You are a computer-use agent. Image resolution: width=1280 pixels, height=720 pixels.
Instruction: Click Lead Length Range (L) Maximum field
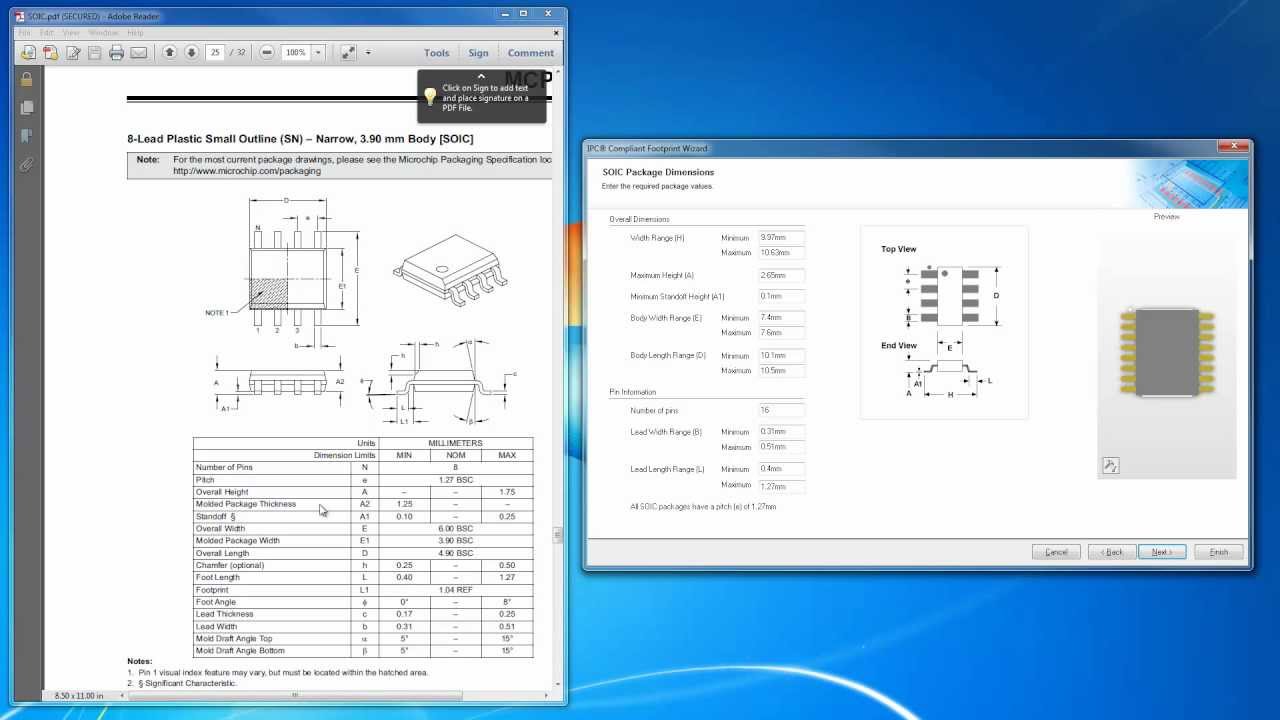(x=782, y=485)
